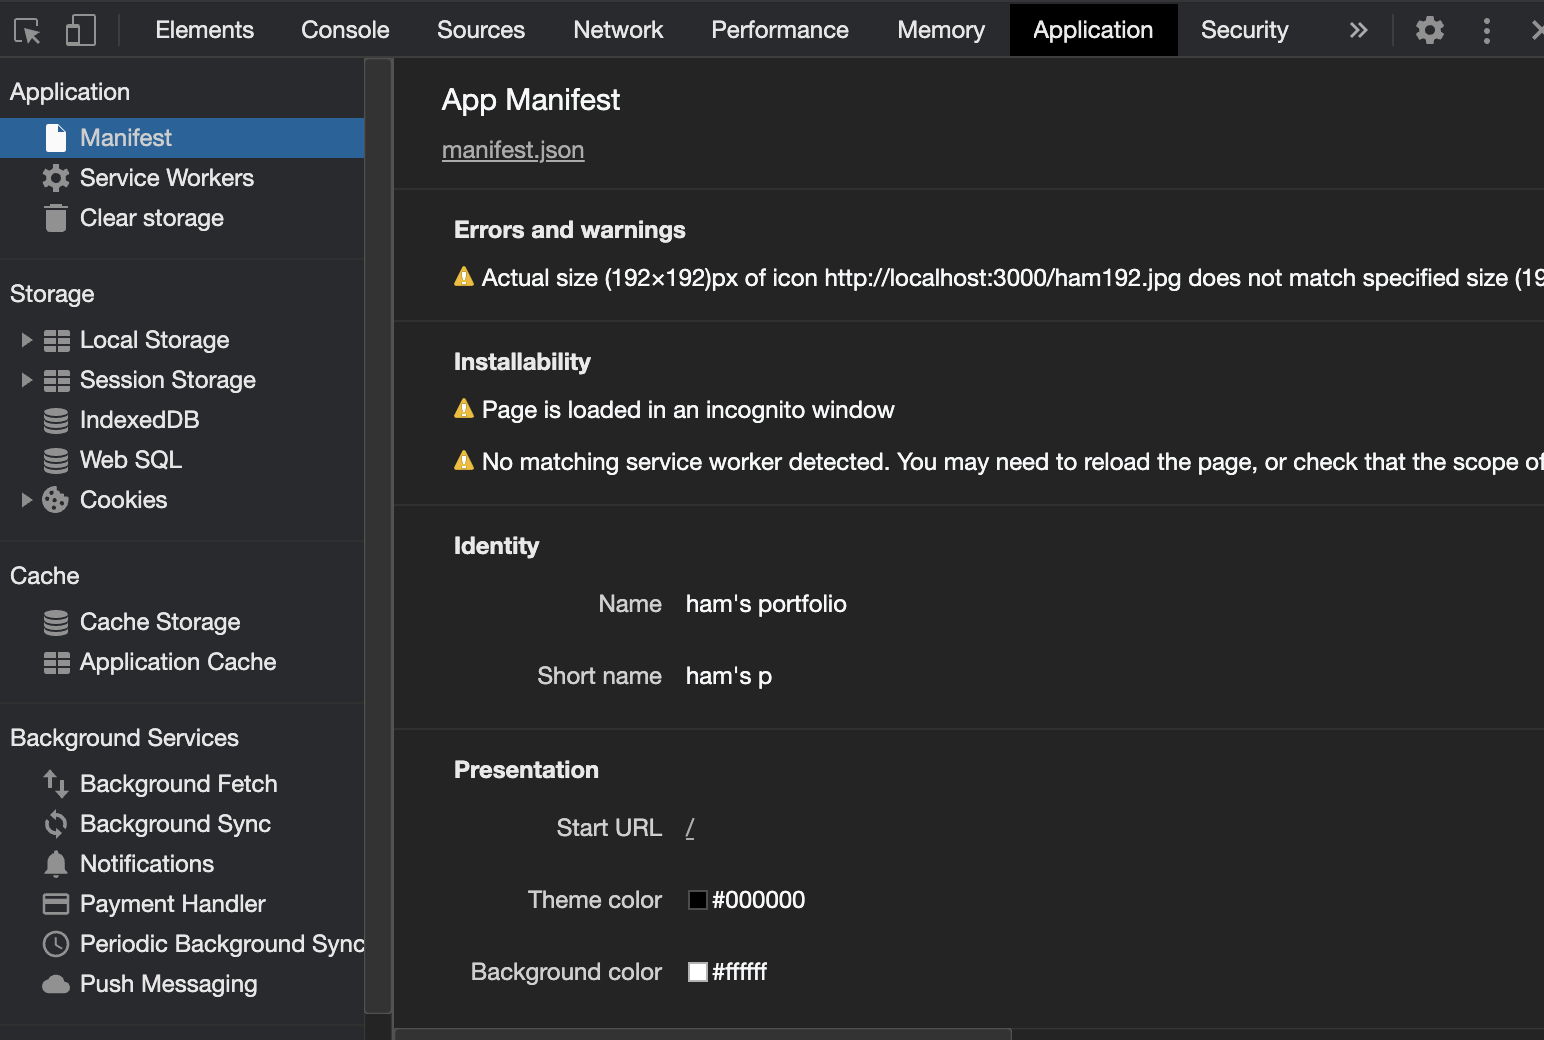1544x1040 pixels.
Task: Expand the Local Storage tree node
Action: pos(27,340)
